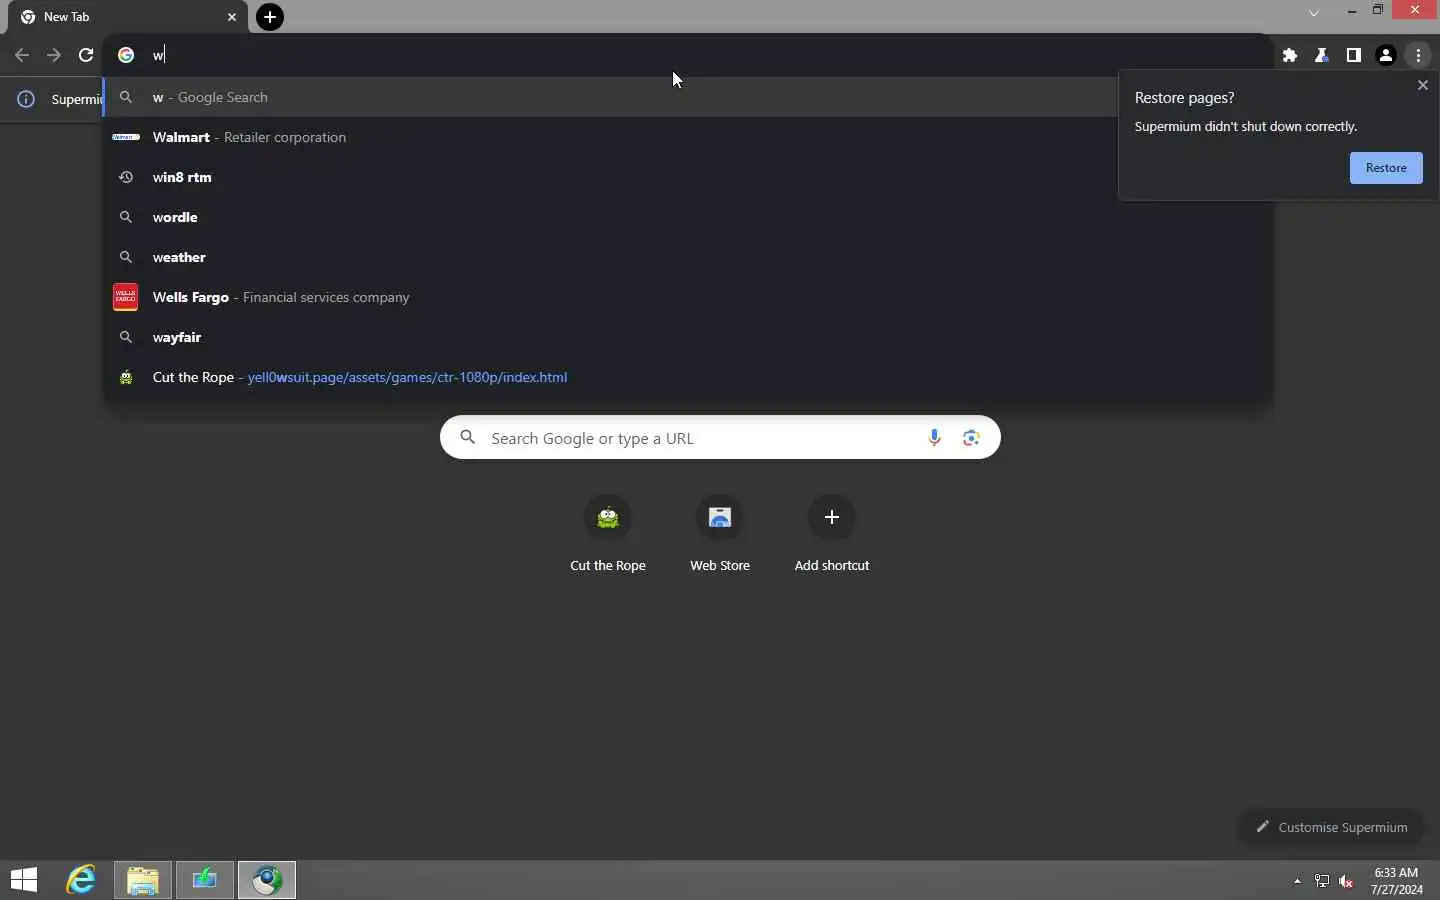
Task: Select the 'wordle' suggestion
Action: 688,217
